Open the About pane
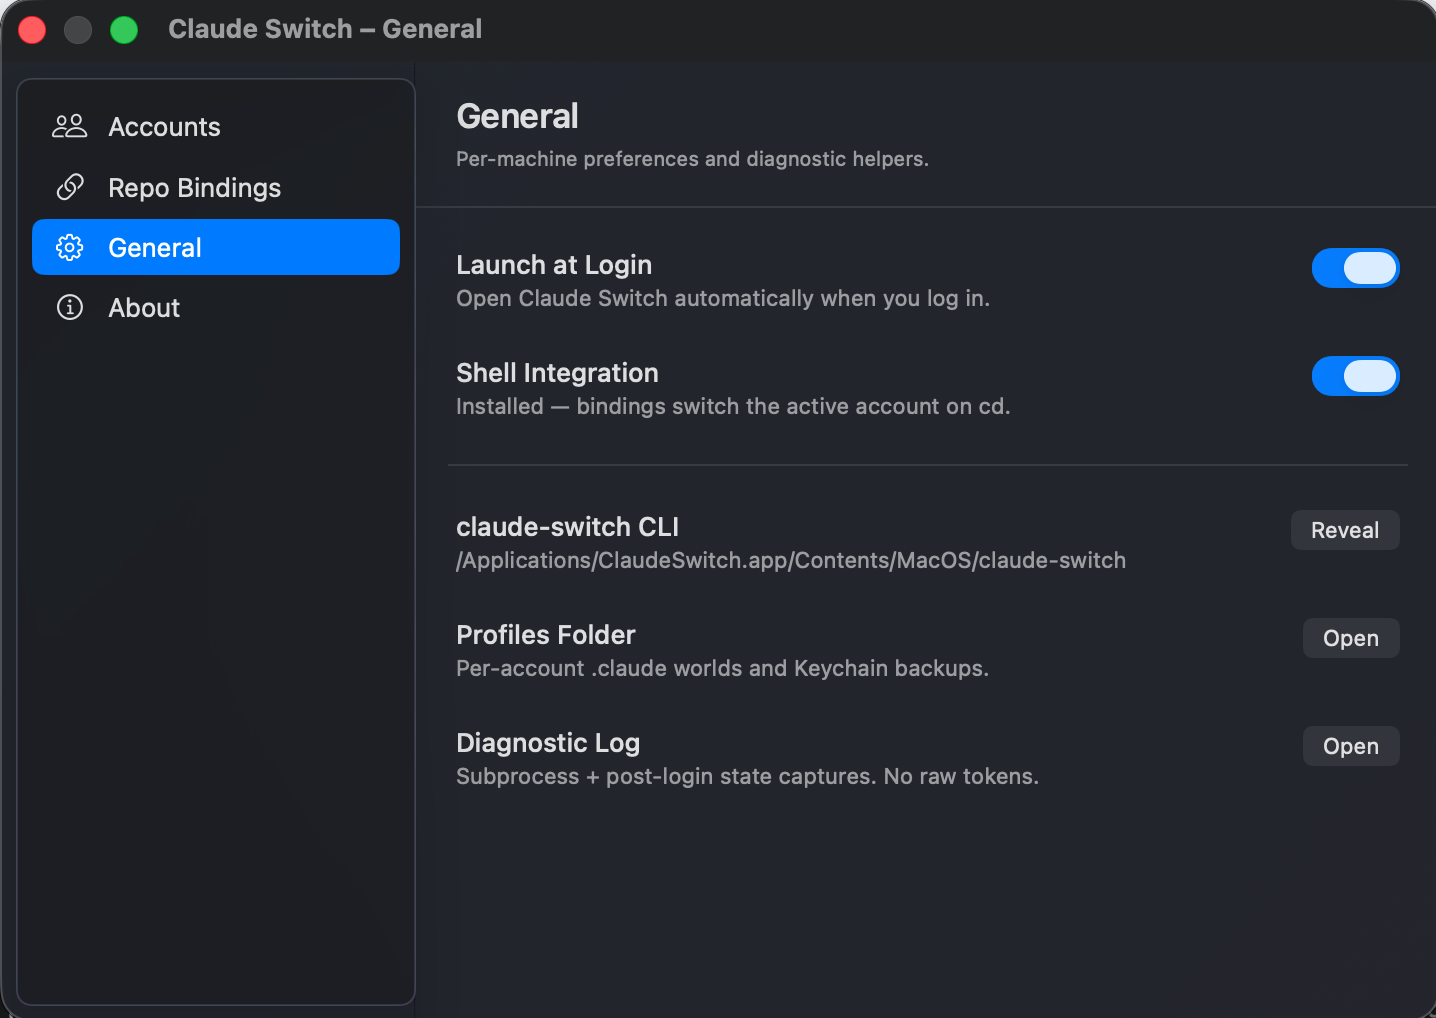The height and width of the screenshot is (1018, 1436). coord(216,307)
